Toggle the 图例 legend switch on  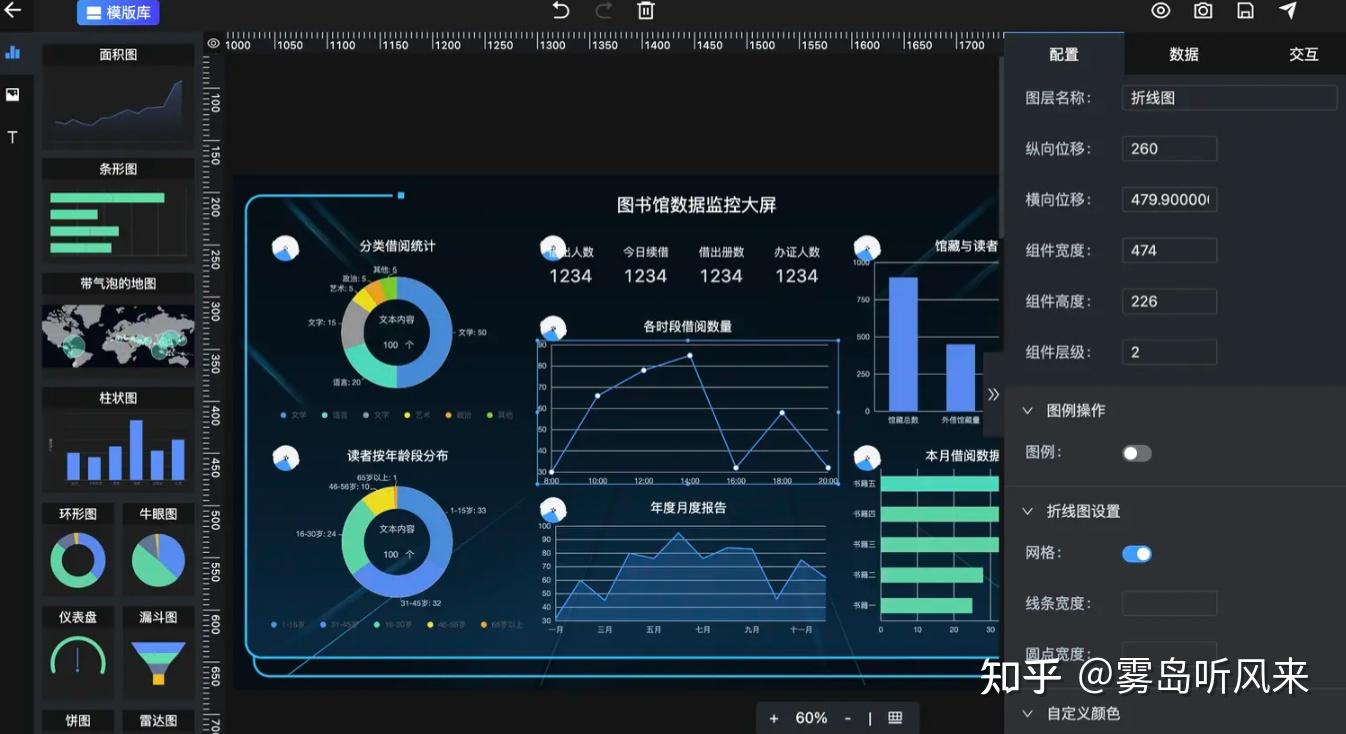click(x=1137, y=453)
